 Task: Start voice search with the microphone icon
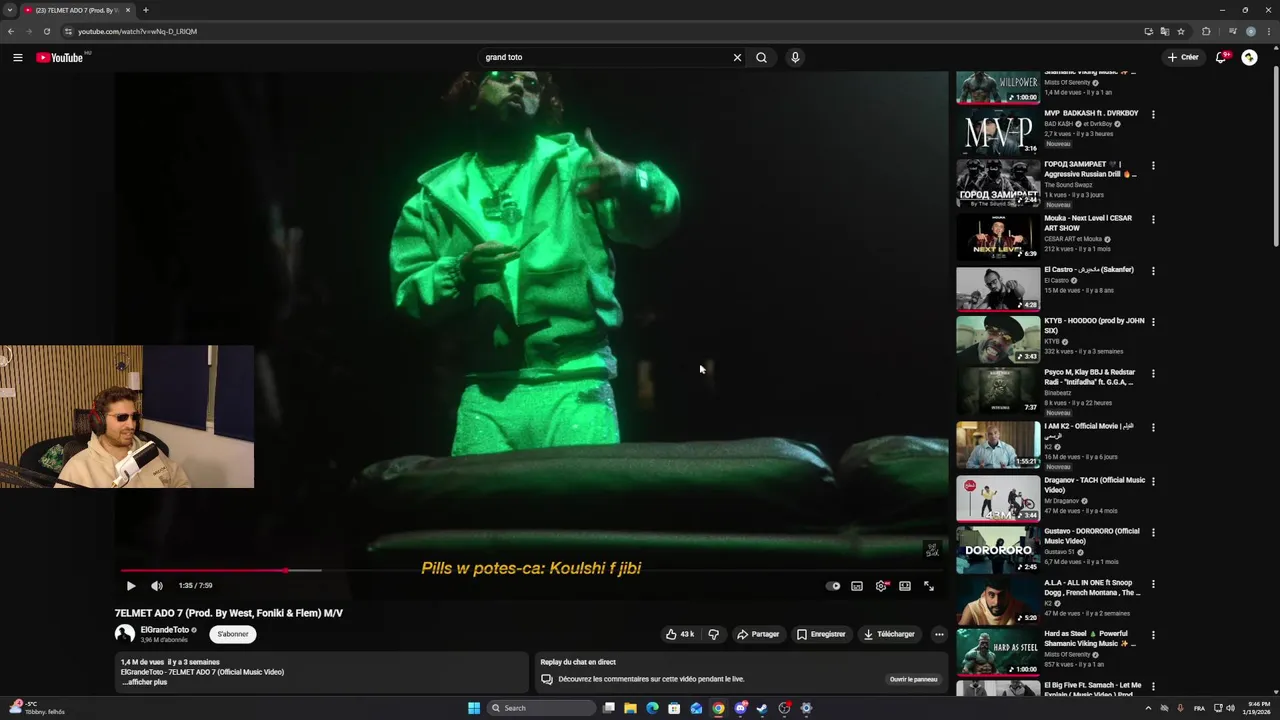click(x=795, y=58)
